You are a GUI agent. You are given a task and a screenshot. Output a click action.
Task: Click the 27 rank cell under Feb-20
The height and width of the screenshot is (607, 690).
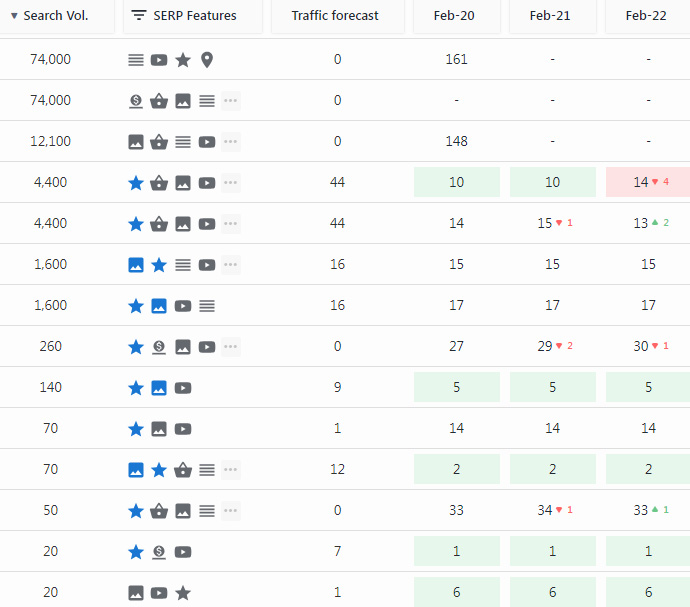[x=456, y=346]
